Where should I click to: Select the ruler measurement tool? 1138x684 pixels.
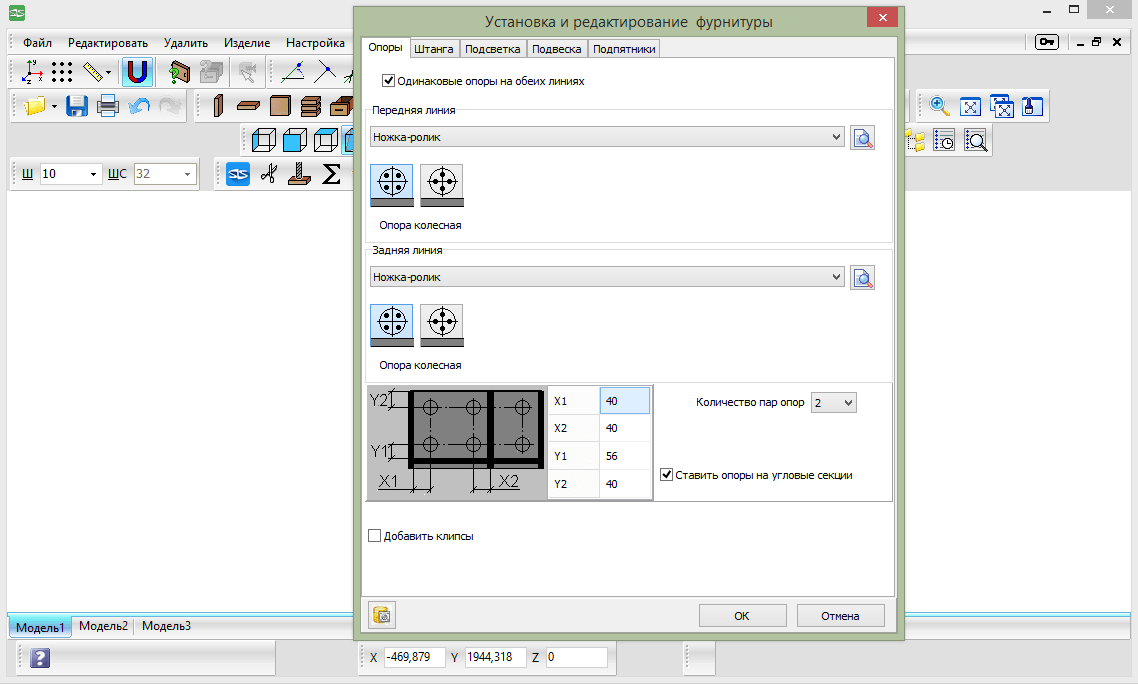(92, 72)
